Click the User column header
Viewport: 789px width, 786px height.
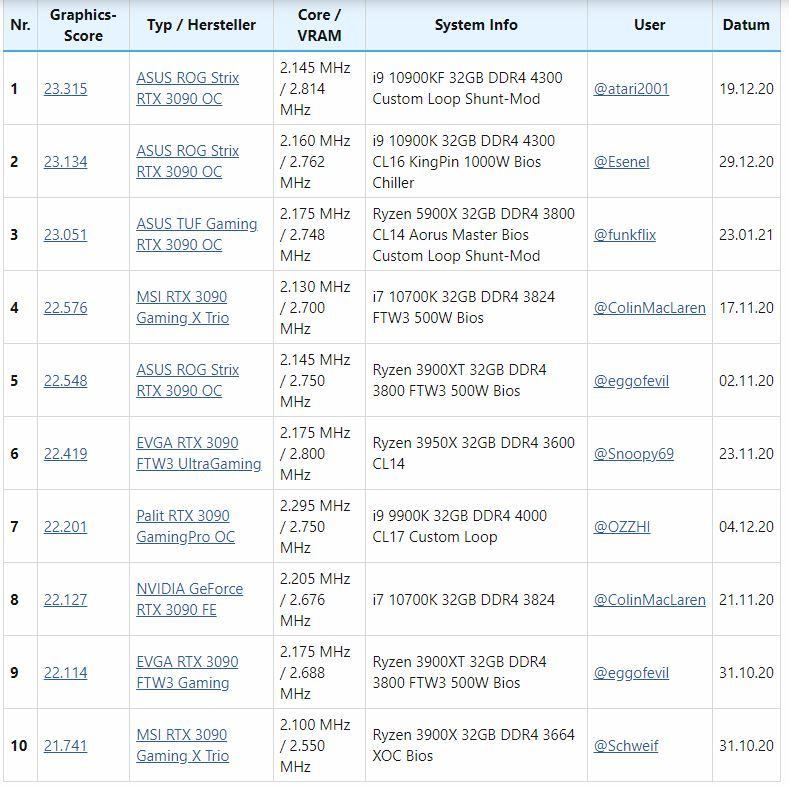650,25
